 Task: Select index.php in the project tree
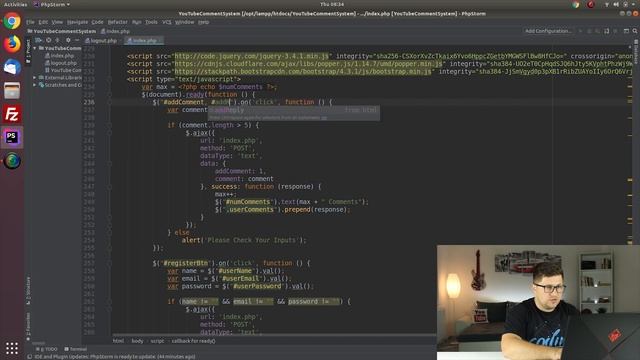pyautogui.click(x=60, y=56)
